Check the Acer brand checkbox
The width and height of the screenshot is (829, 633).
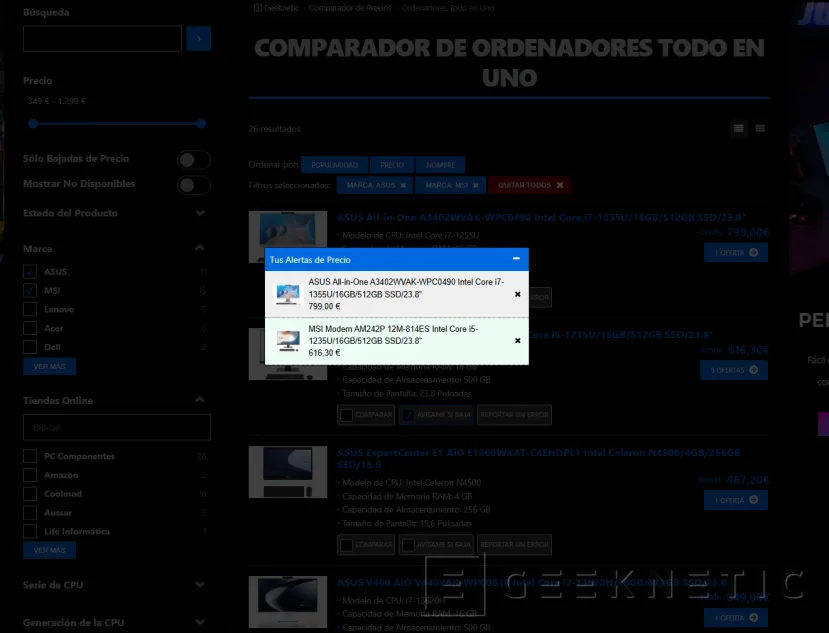pyautogui.click(x=30, y=328)
